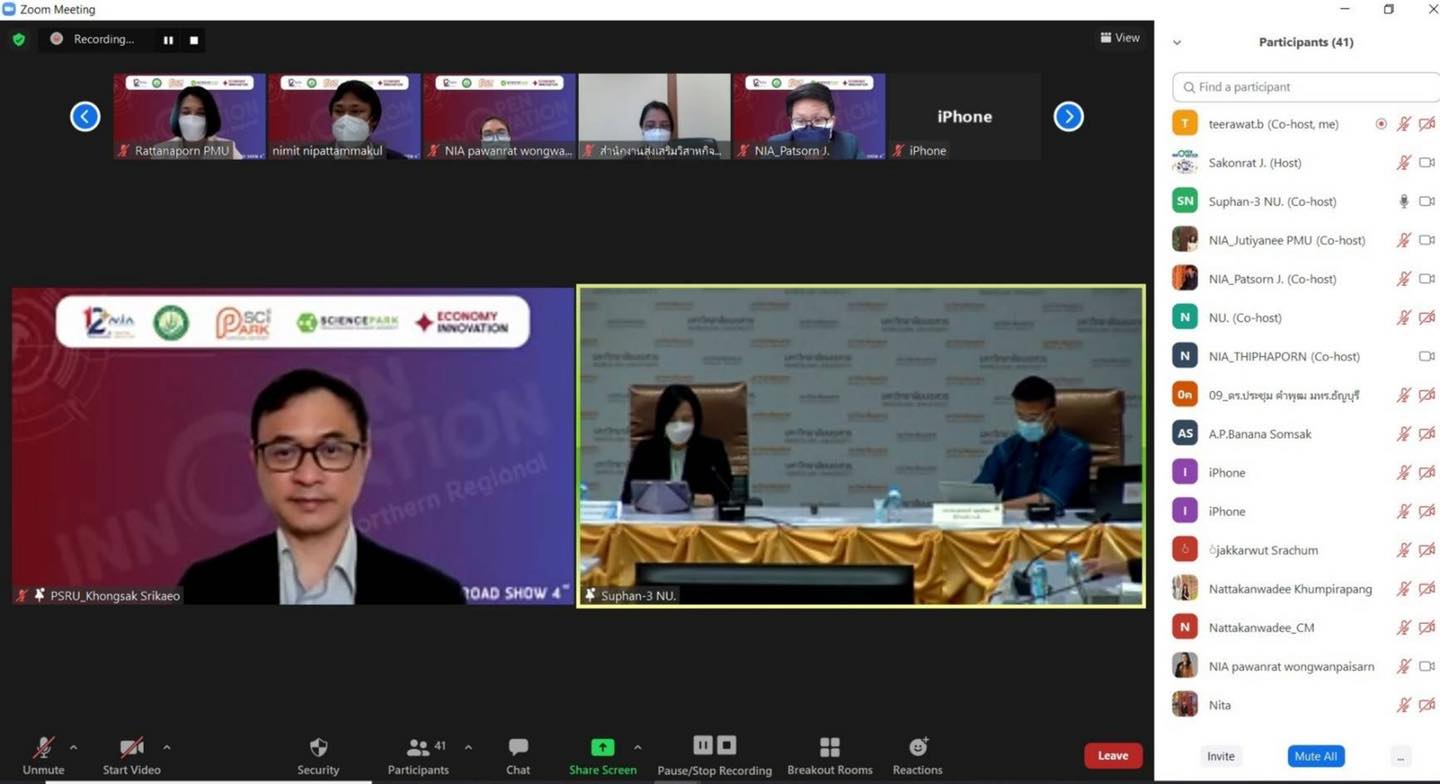Open the Participants icon in toolbar
1440x784 pixels.
[418, 747]
